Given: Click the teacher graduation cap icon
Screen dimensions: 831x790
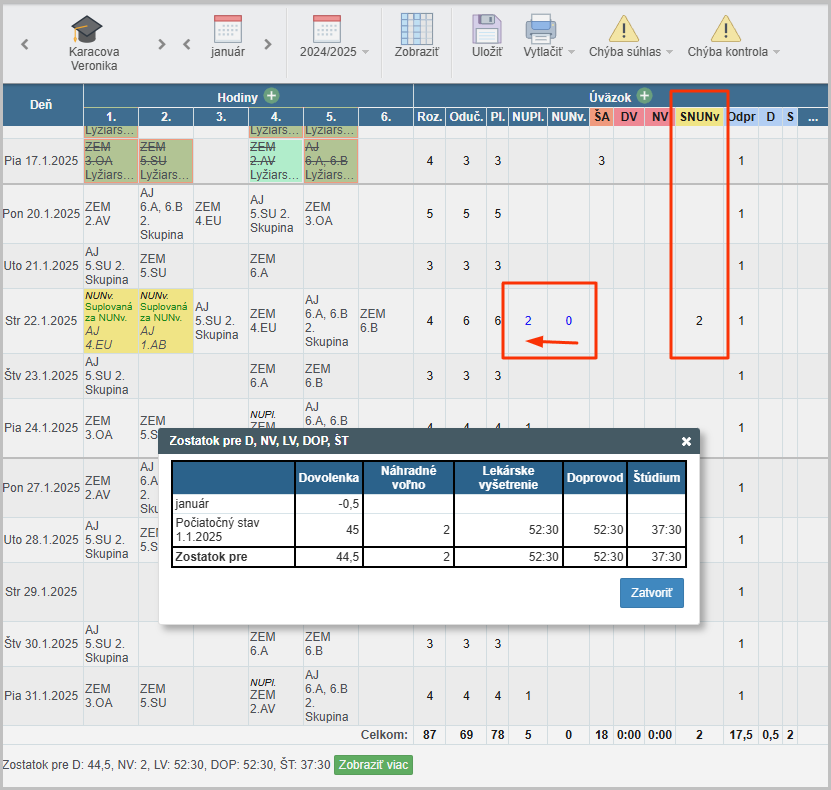Looking at the screenshot, I should 86,29.
